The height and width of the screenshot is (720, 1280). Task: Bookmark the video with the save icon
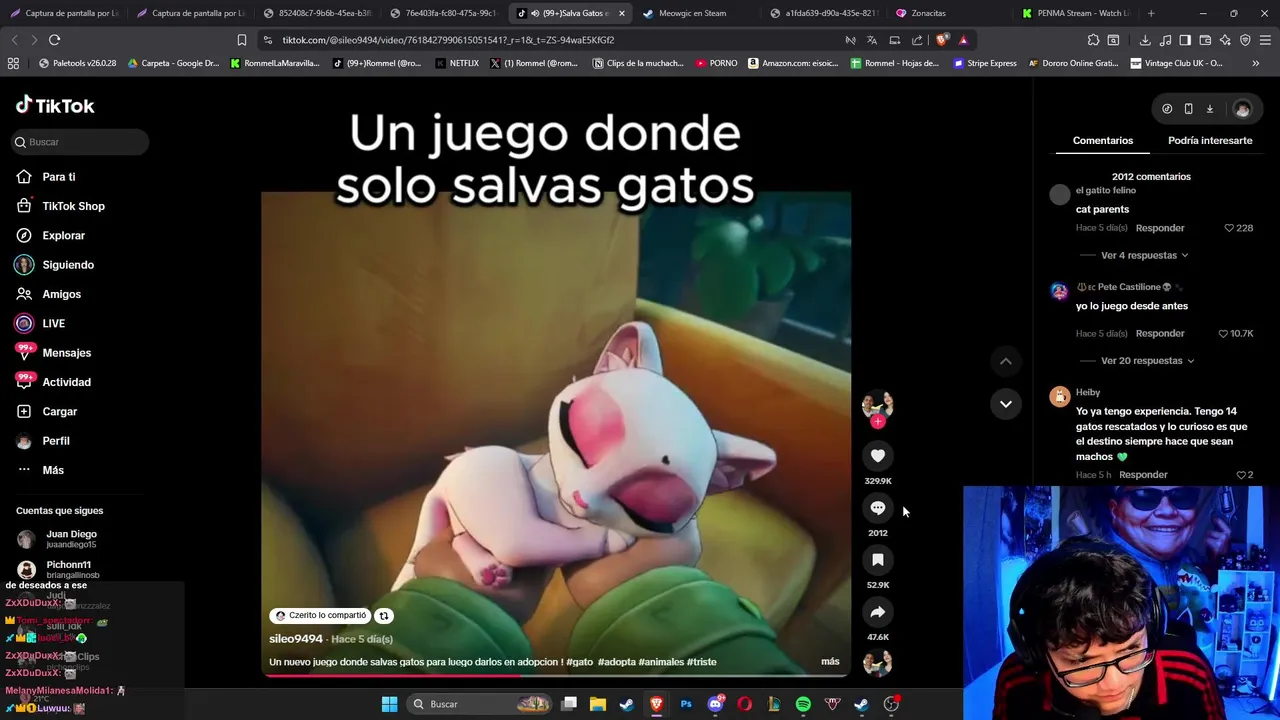click(877, 560)
